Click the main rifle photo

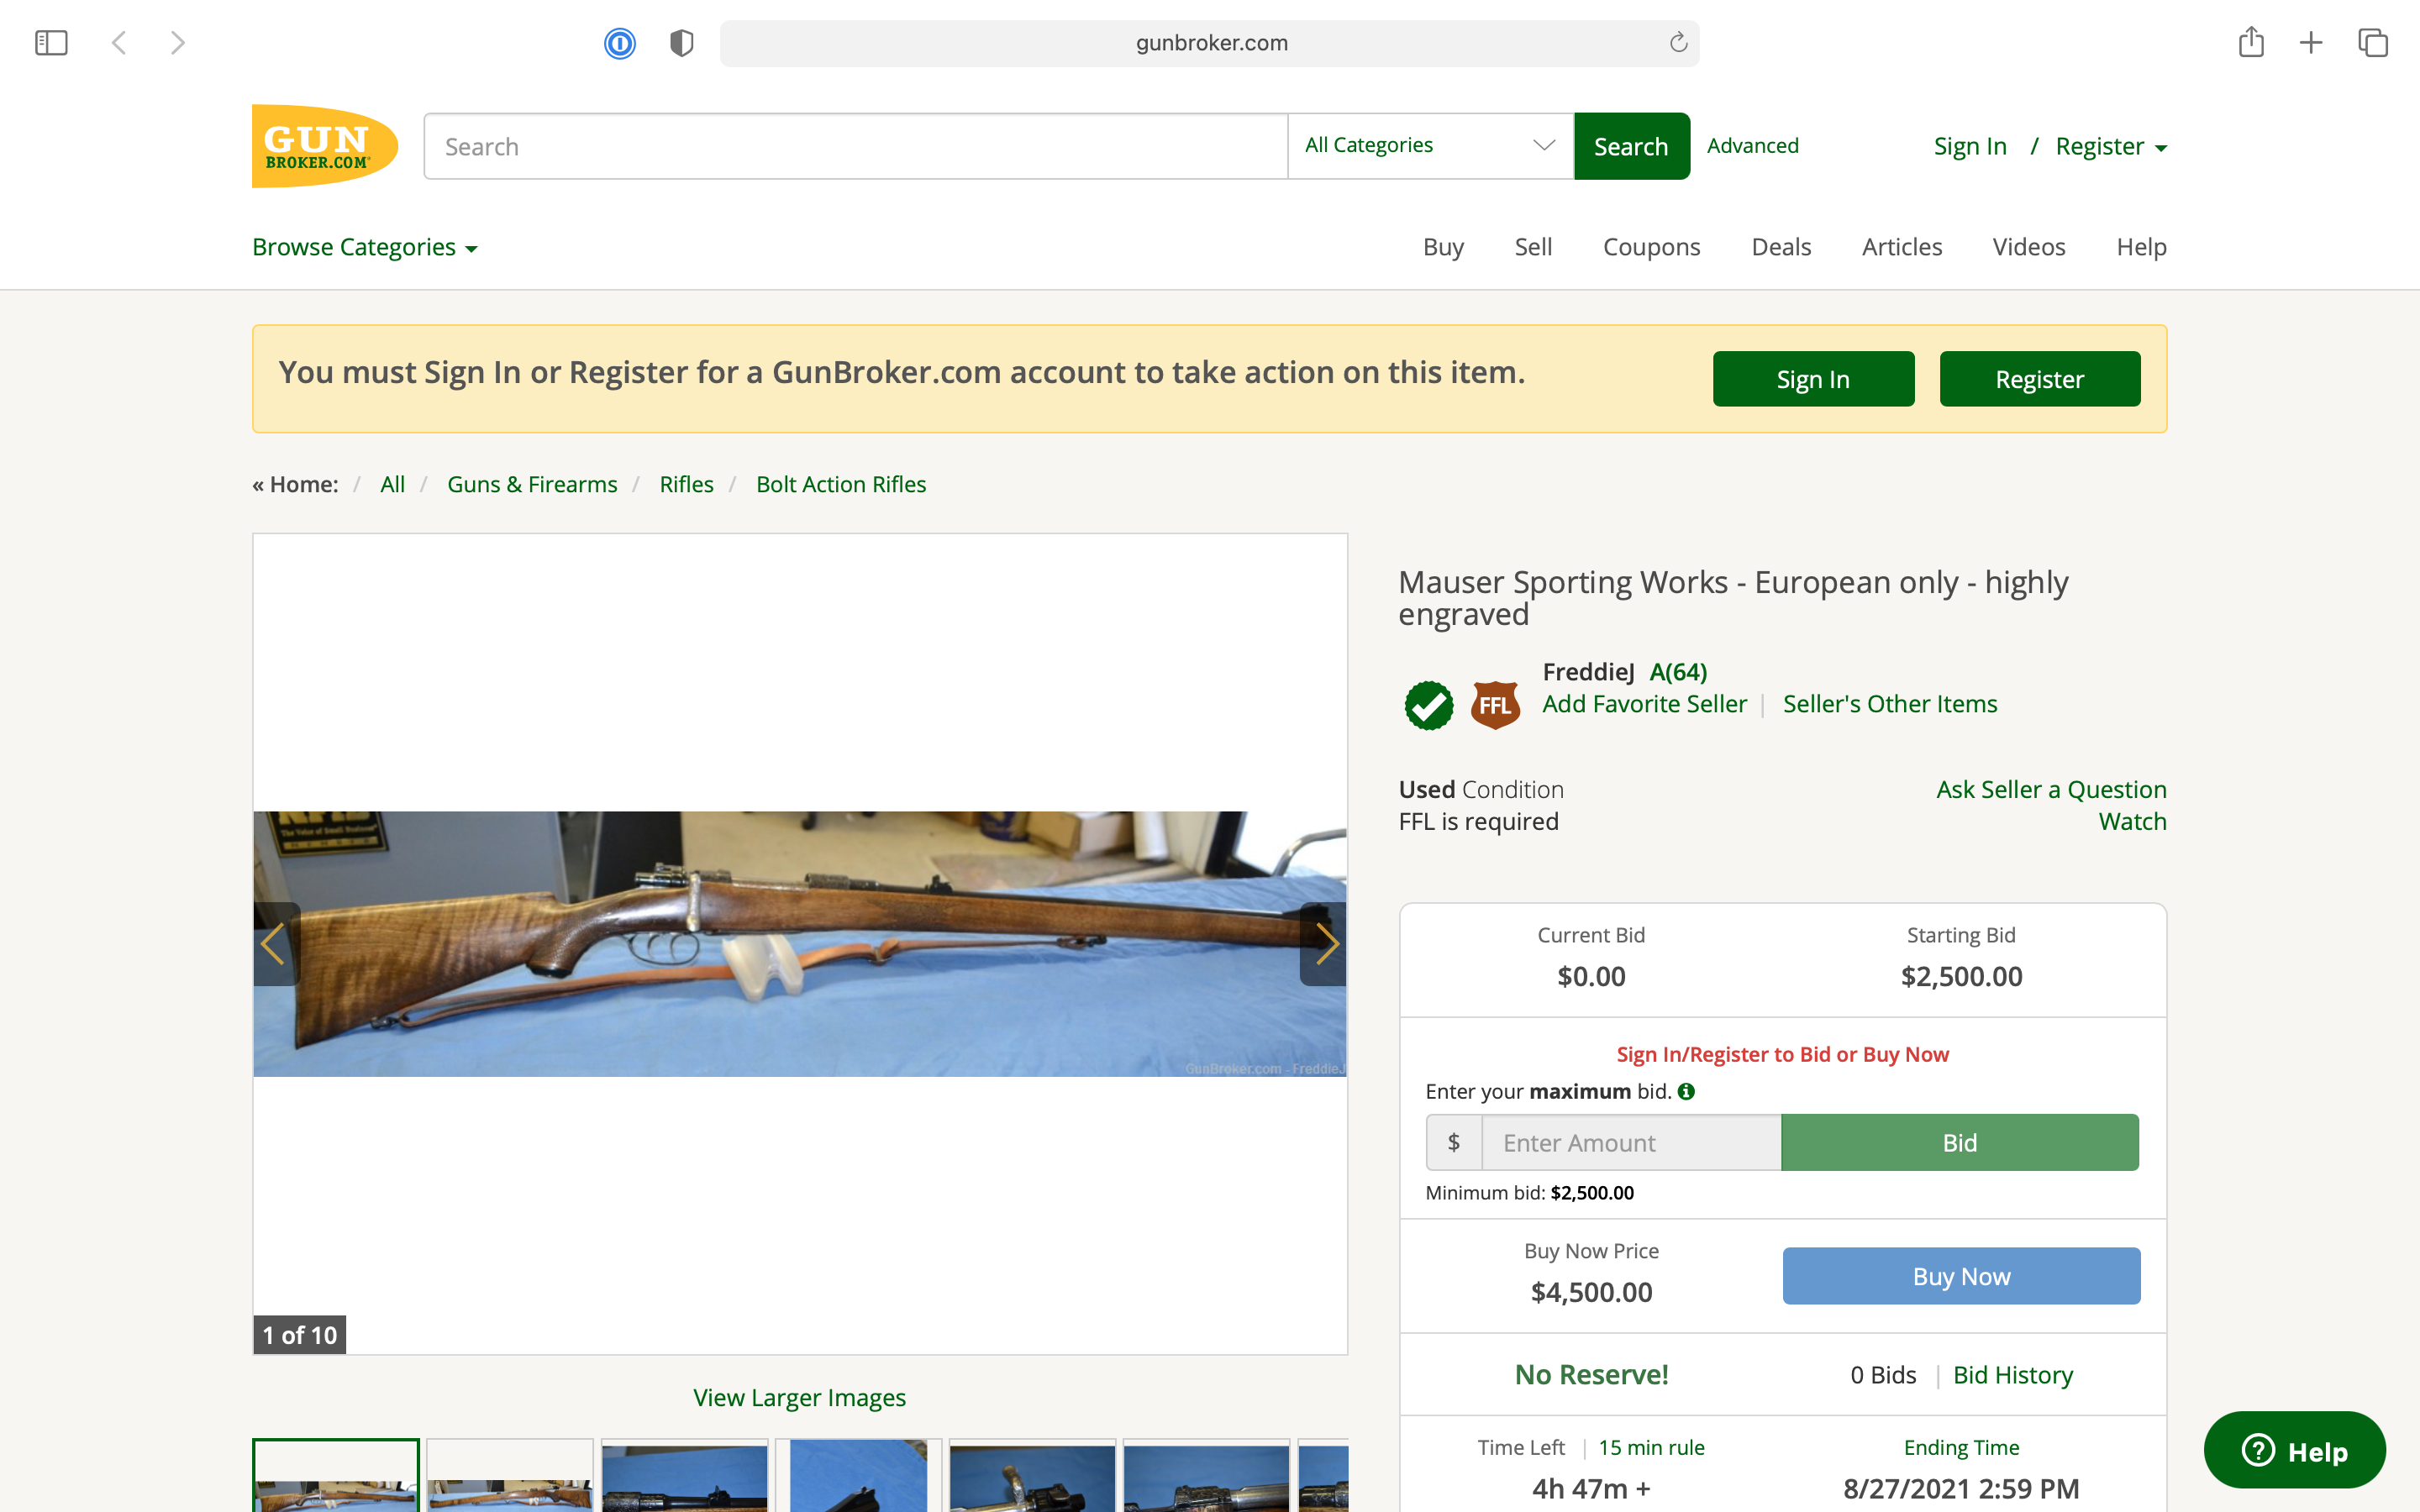click(x=800, y=944)
